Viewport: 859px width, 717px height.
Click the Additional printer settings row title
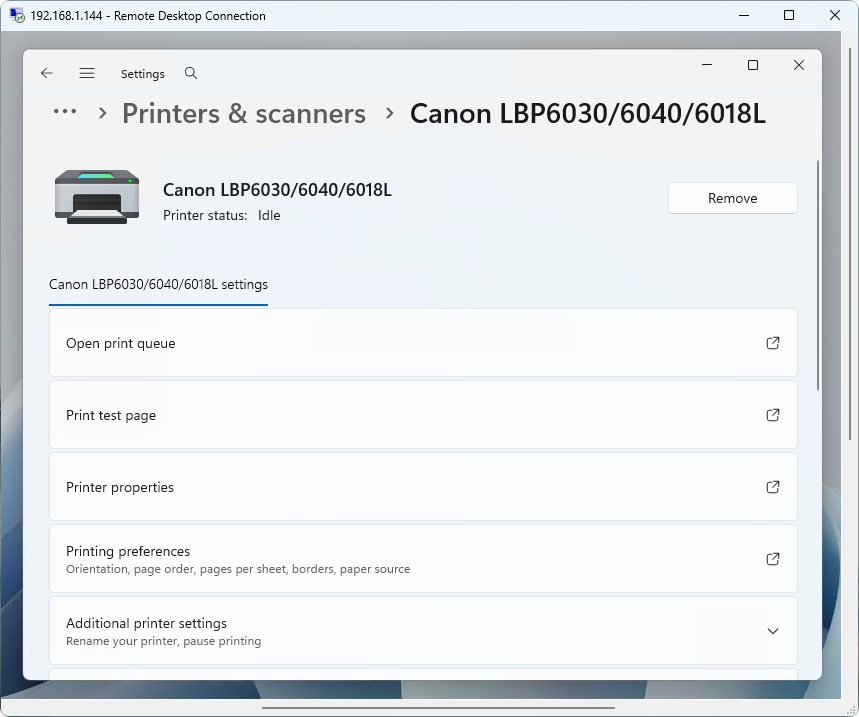pyautogui.click(x=146, y=623)
